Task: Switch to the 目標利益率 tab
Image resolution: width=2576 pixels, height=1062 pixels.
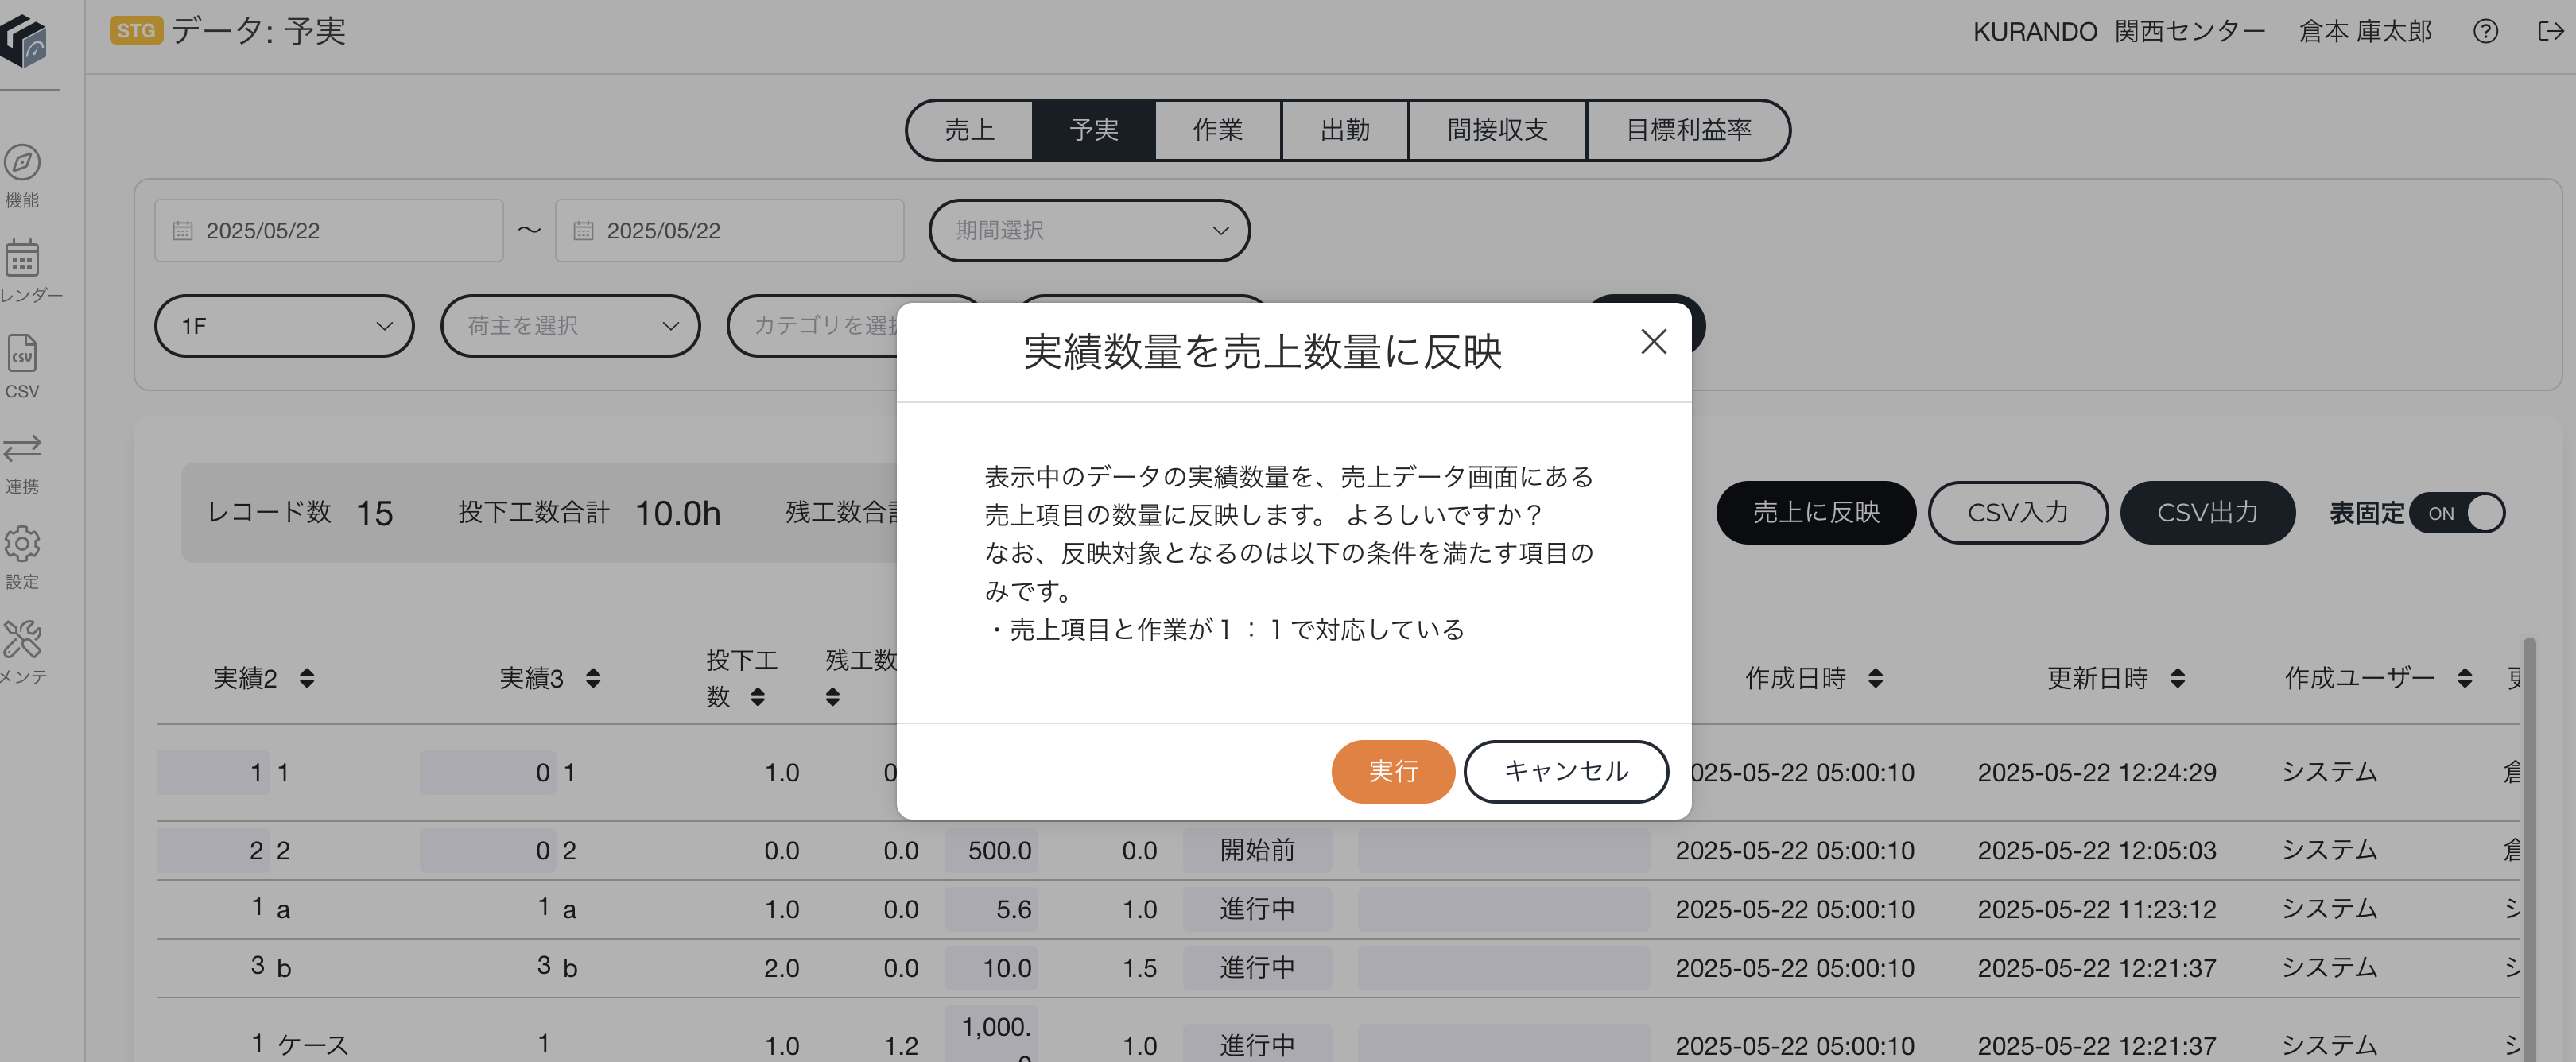Action: click(x=1688, y=130)
